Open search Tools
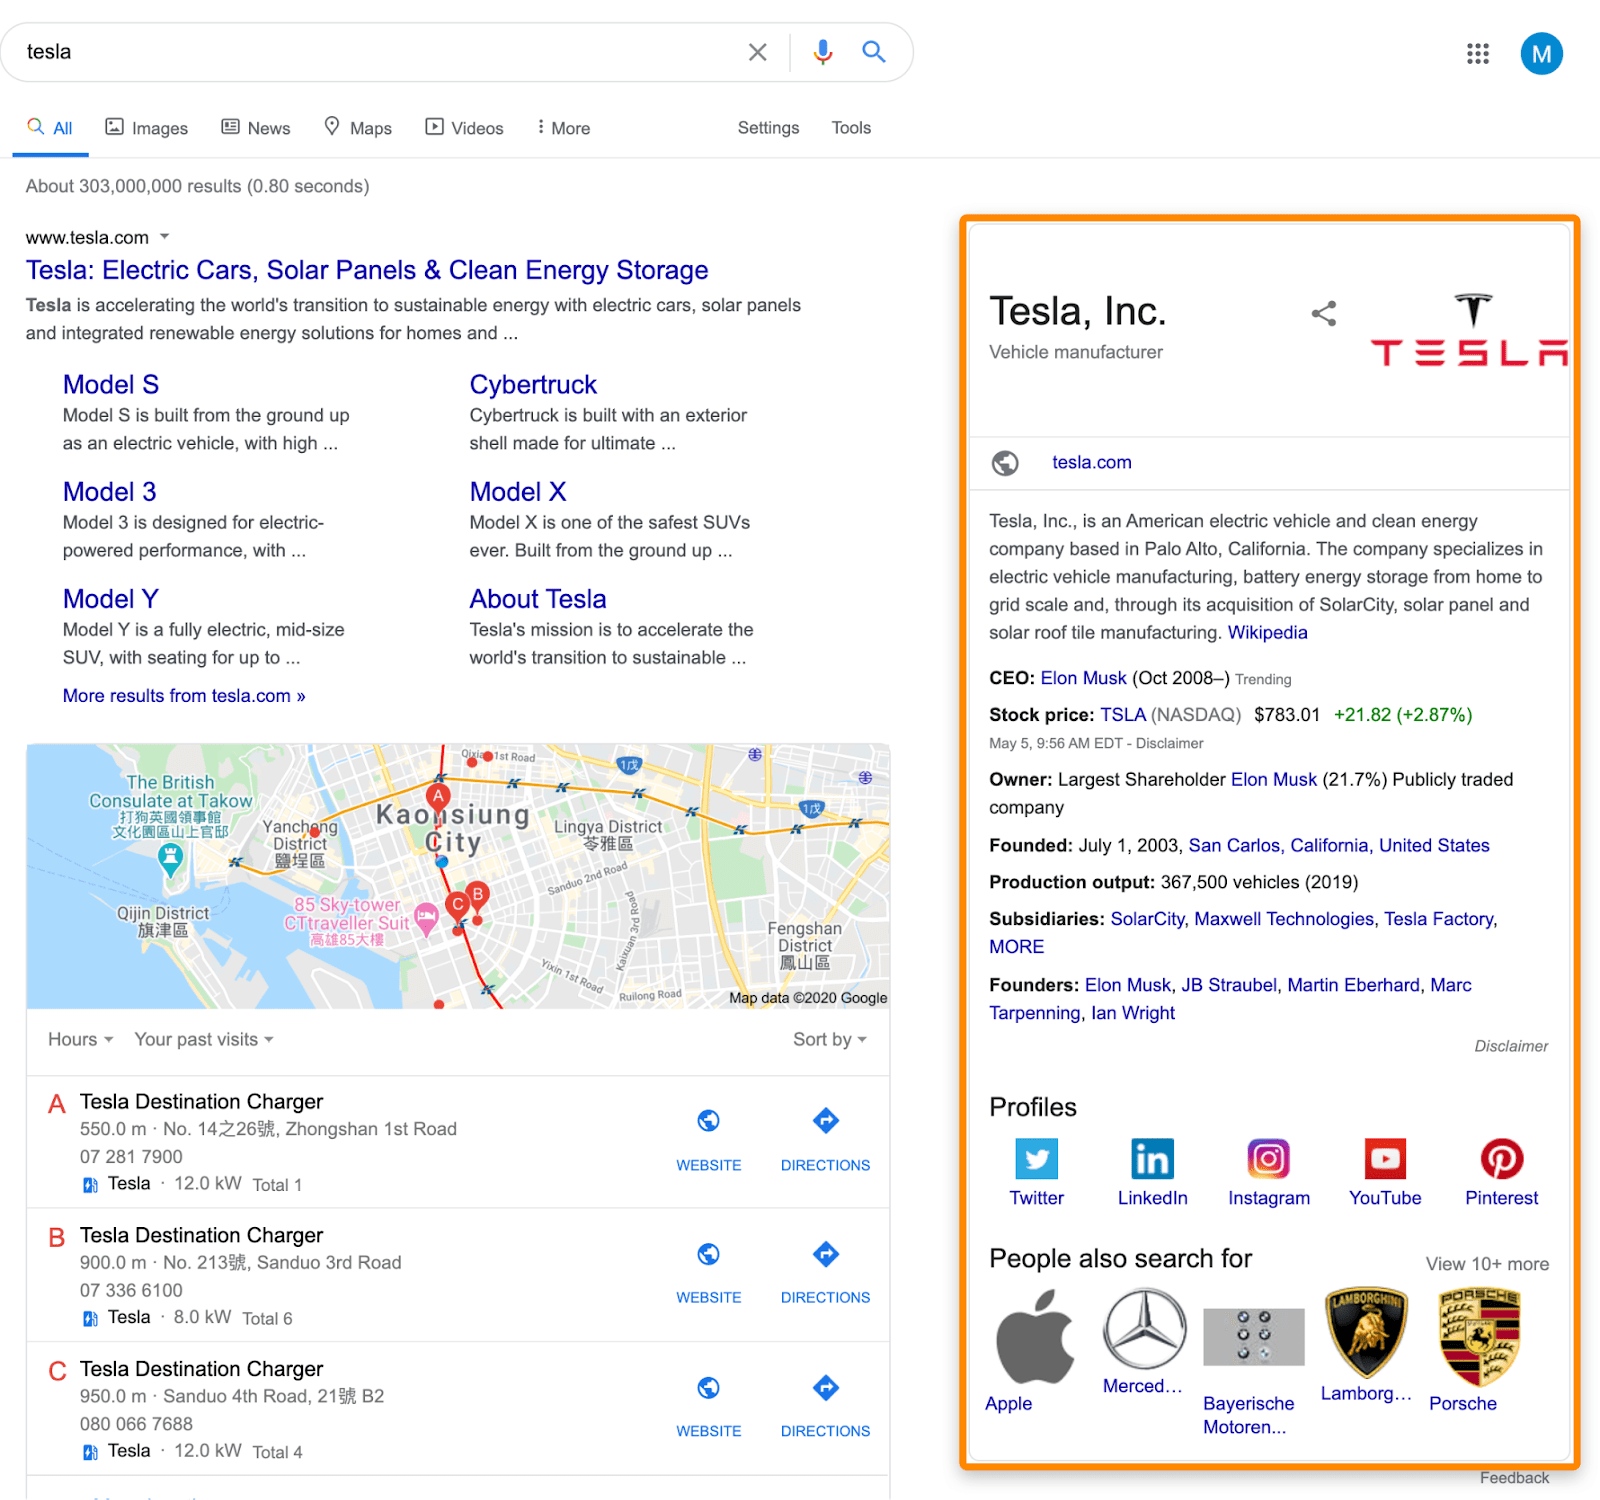This screenshot has width=1600, height=1500. [851, 128]
